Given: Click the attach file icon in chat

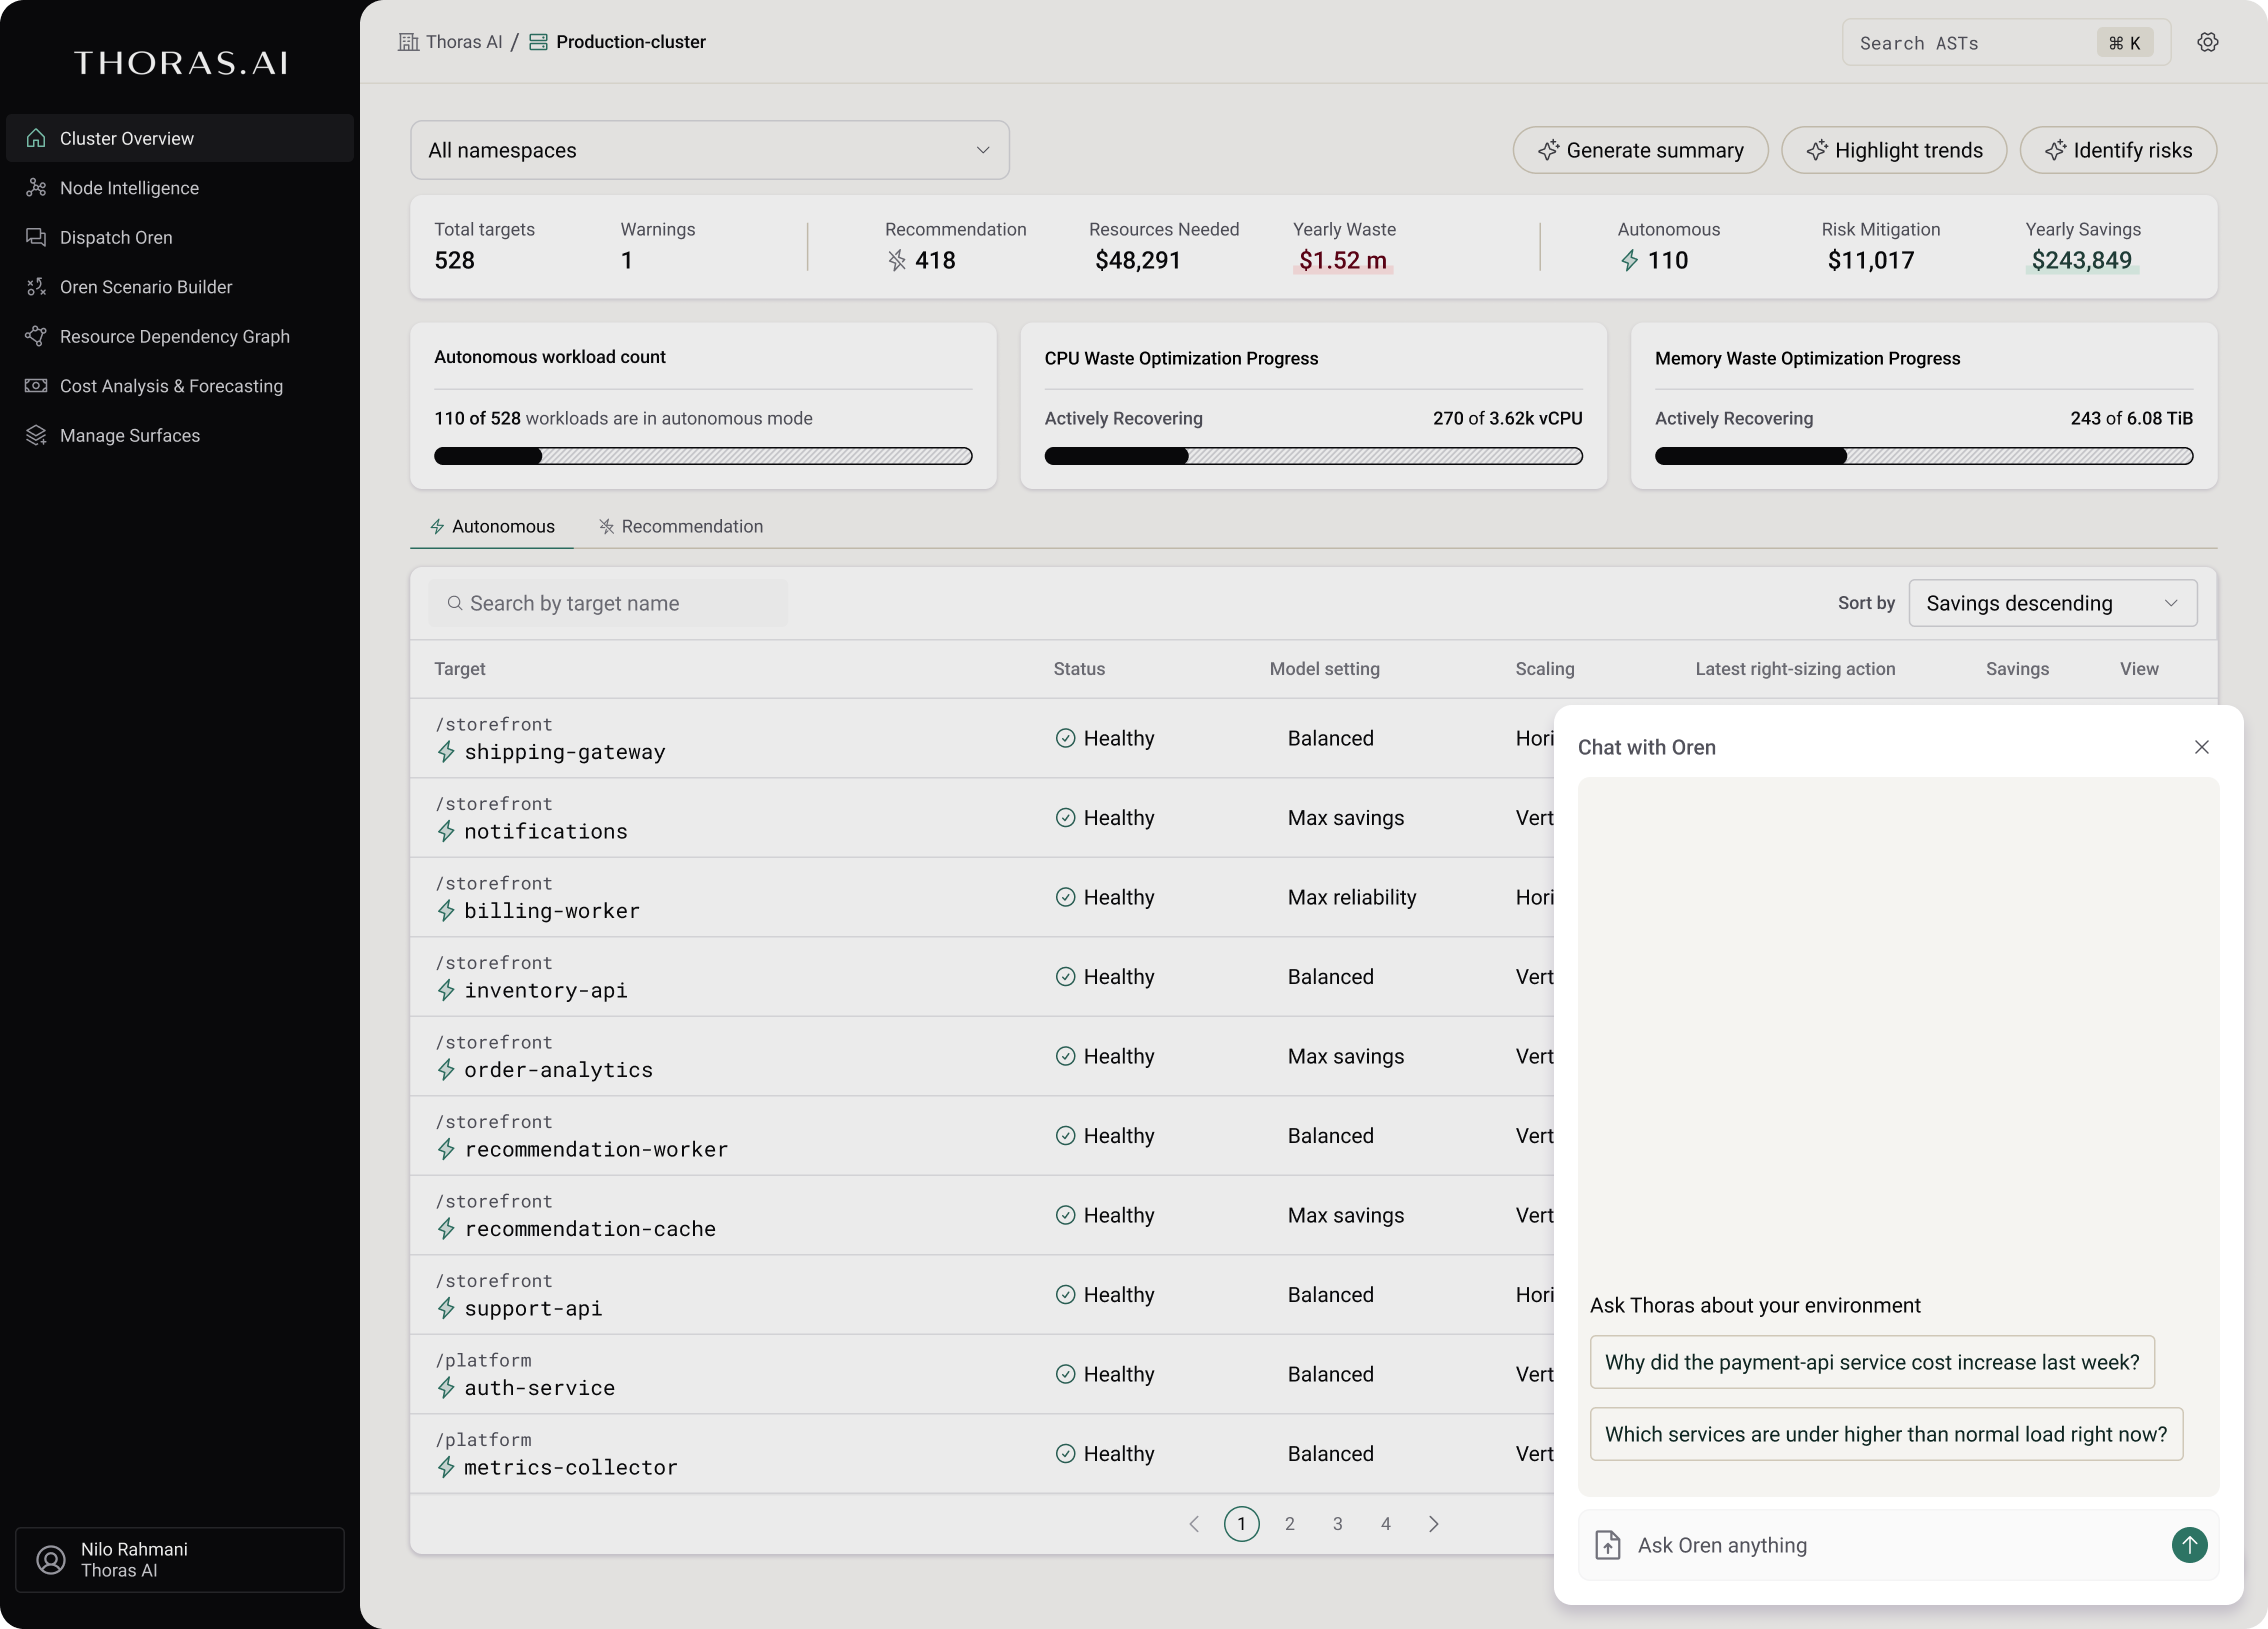Looking at the screenshot, I should [1608, 1545].
